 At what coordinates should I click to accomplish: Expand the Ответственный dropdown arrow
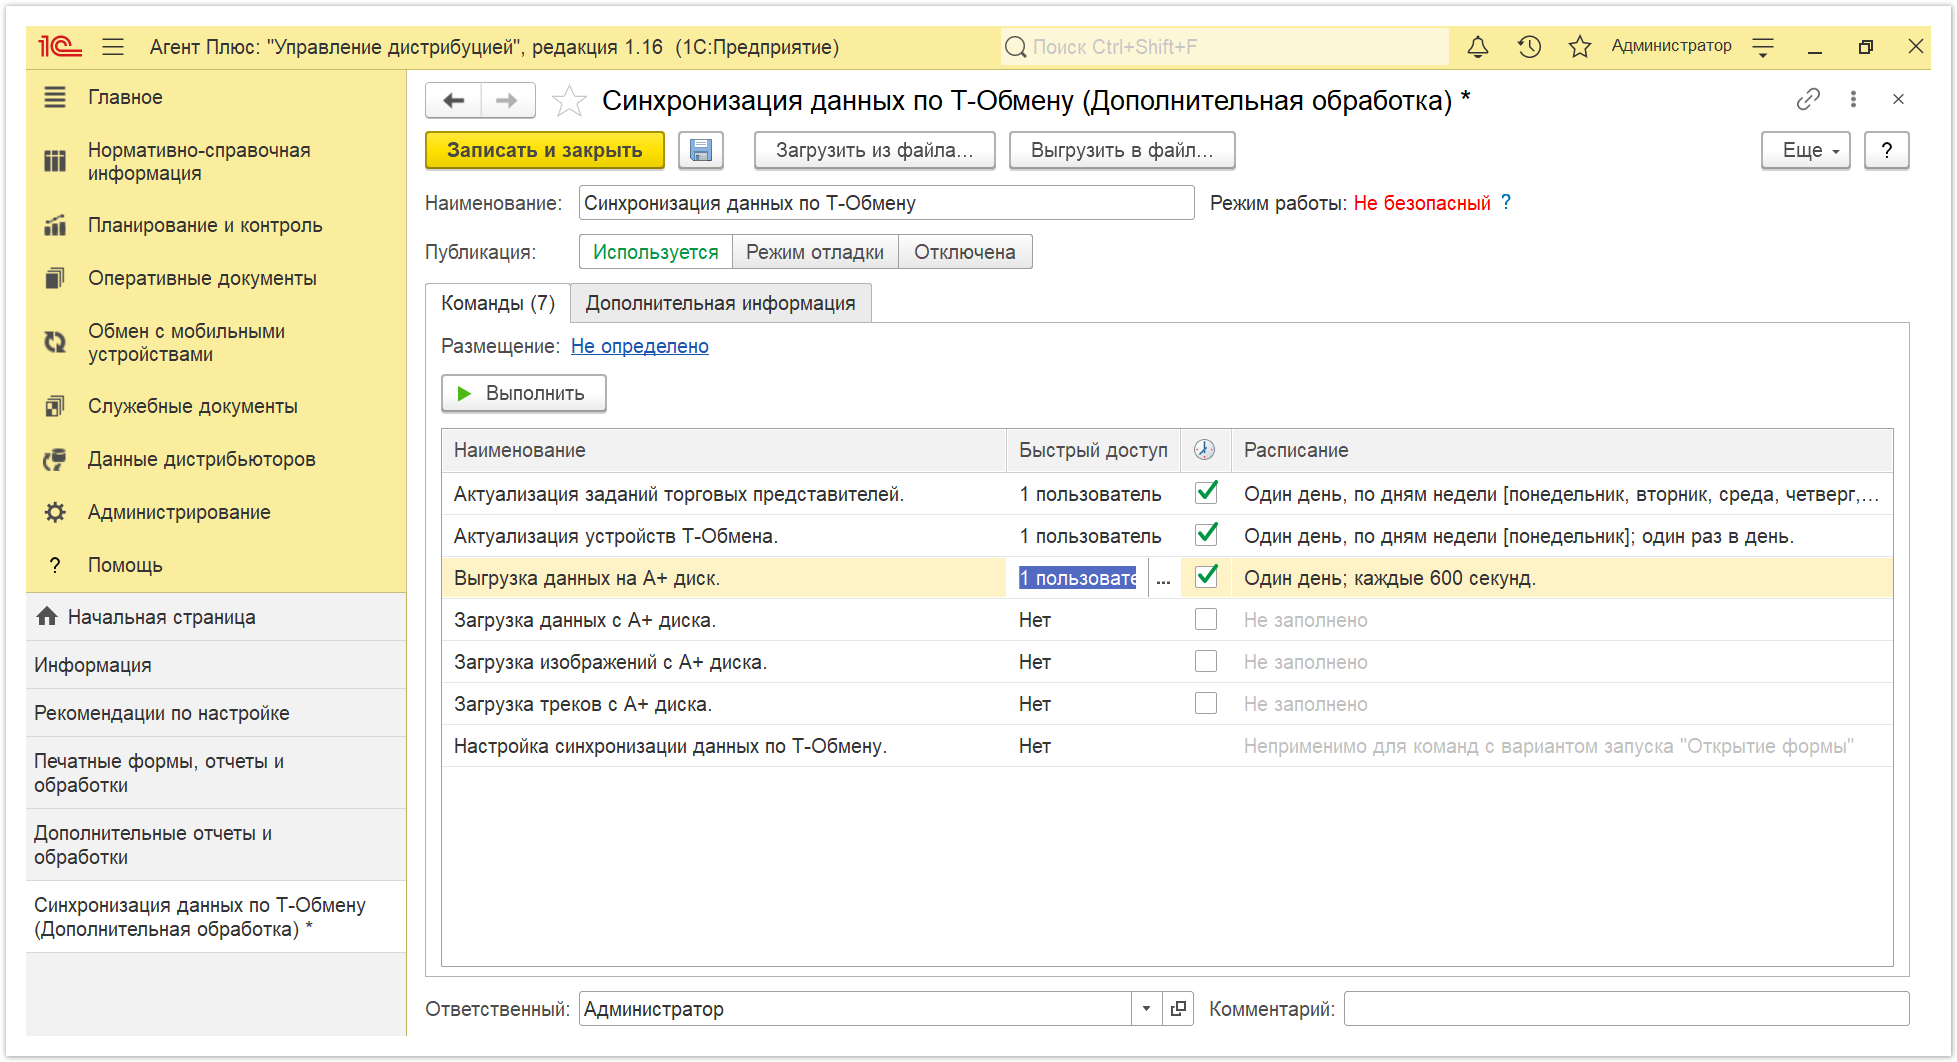[x=1146, y=1009]
